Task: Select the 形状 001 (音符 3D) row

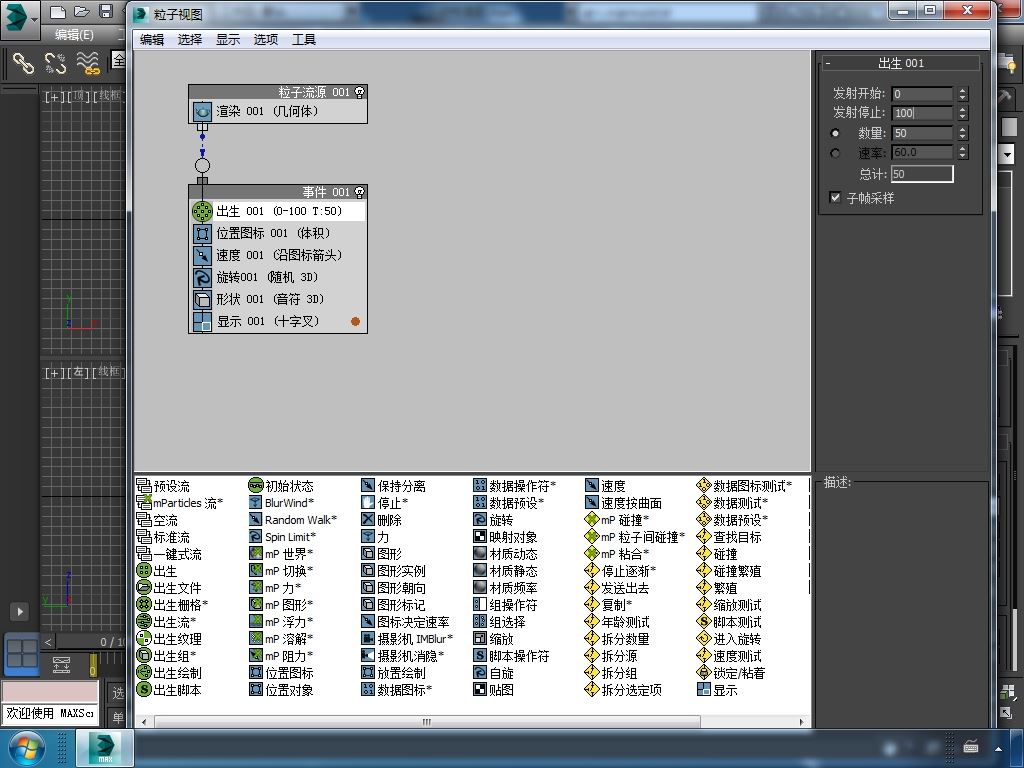Action: (x=278, y=299)
